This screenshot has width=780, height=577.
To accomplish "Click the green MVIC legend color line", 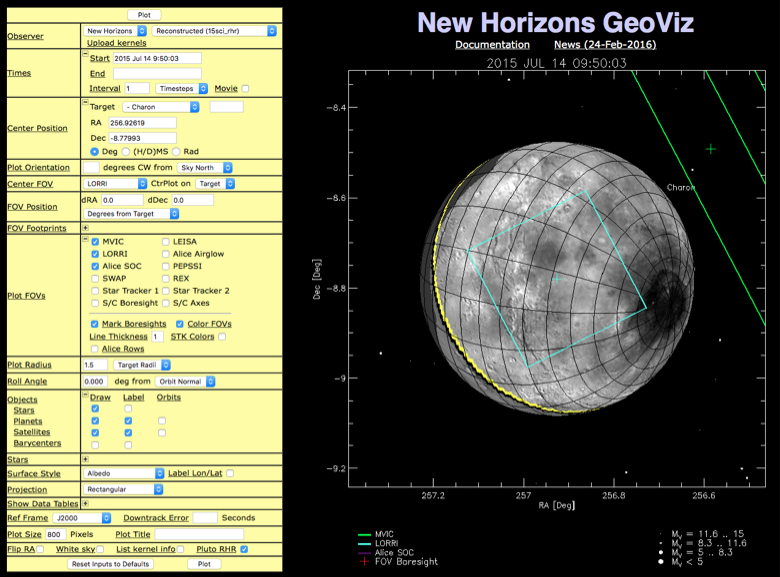I will tap(363, 535).
